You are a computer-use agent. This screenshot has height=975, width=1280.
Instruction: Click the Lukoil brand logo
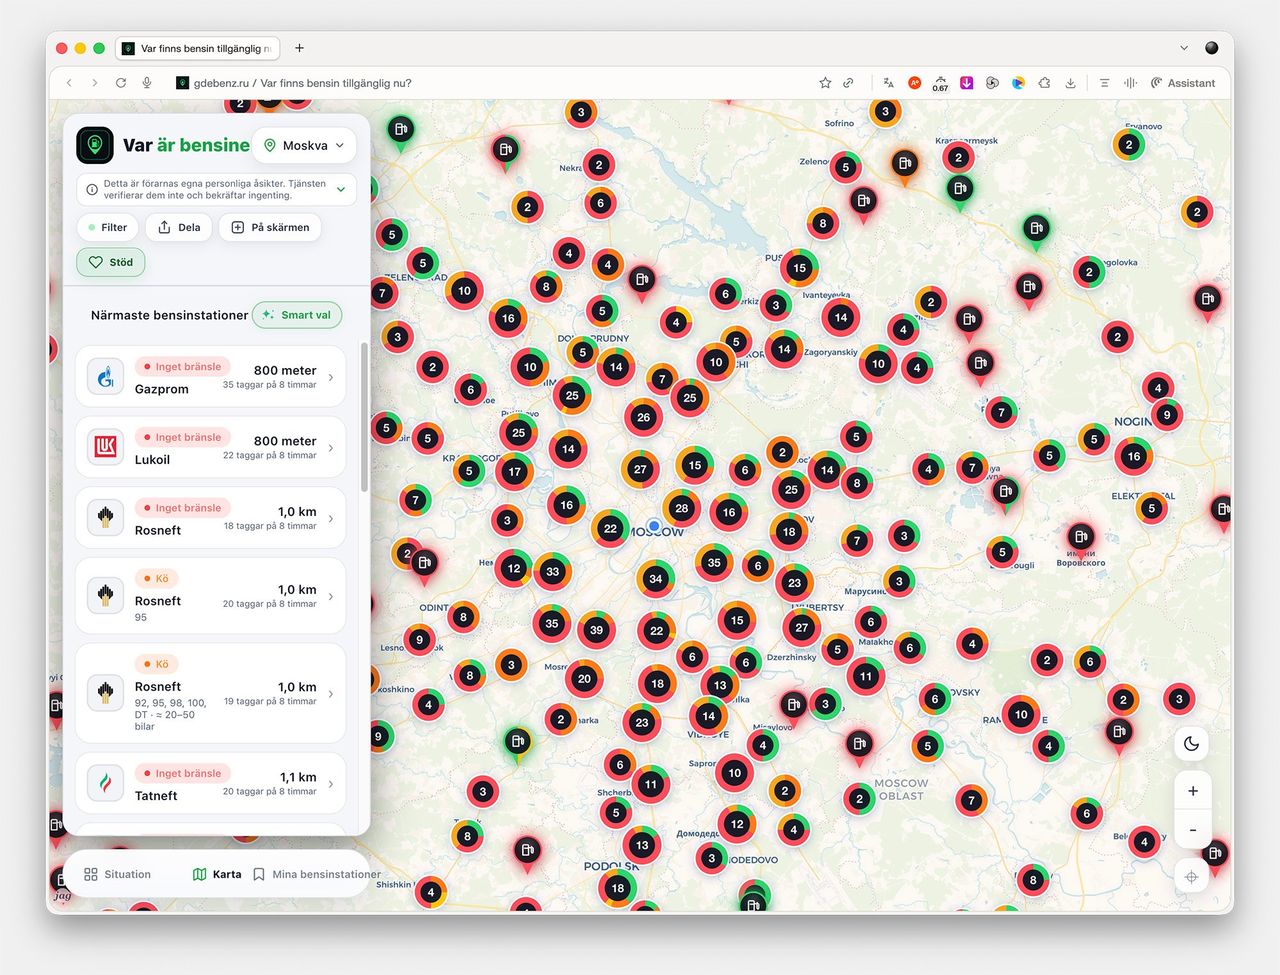pyautogui.click(x=106, y=448)
